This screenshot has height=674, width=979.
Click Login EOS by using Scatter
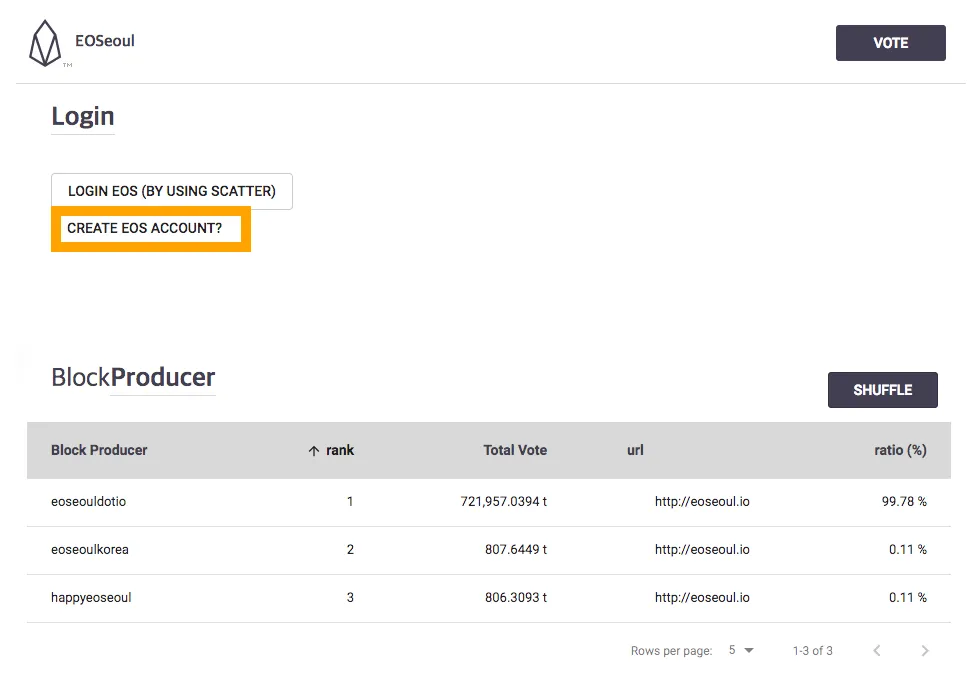[x=172, y=191]
